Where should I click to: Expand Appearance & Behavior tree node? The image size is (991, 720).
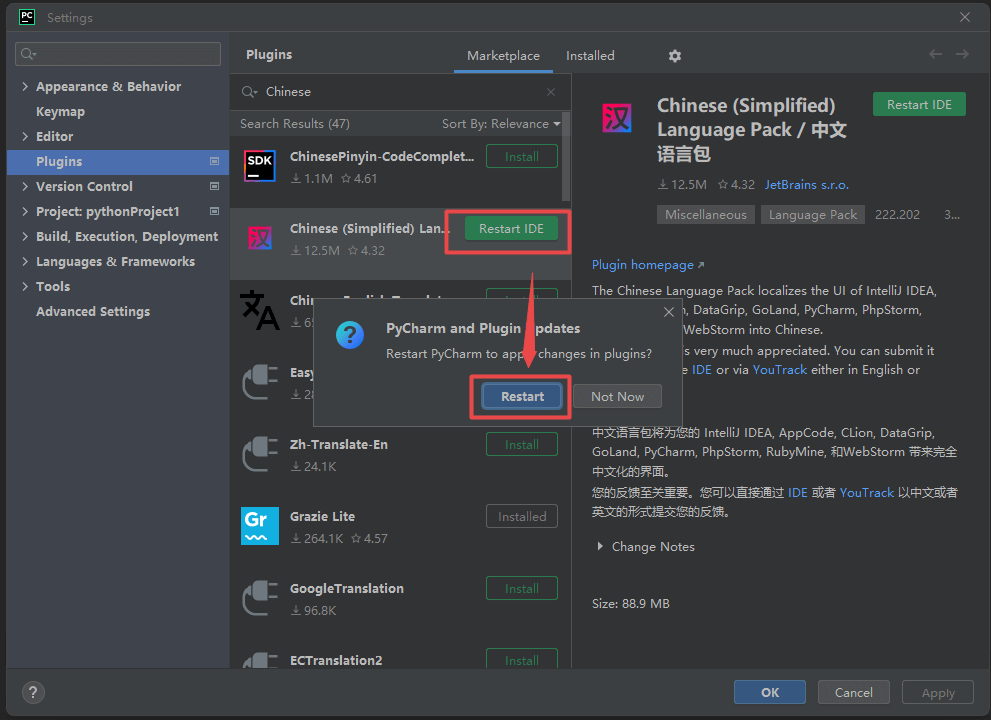pos(25,87)
